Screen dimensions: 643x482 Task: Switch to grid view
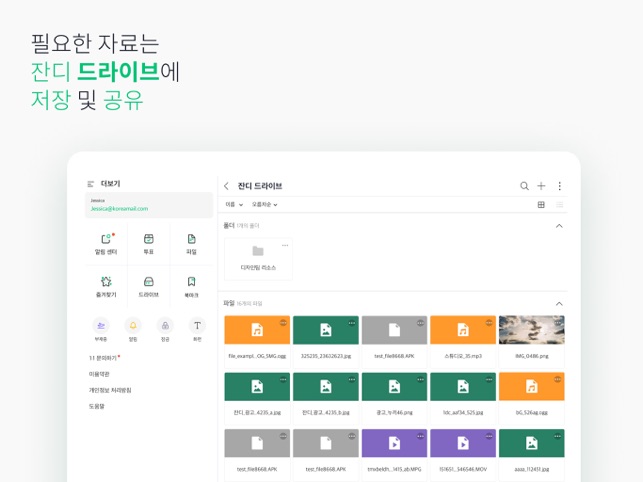541,205
